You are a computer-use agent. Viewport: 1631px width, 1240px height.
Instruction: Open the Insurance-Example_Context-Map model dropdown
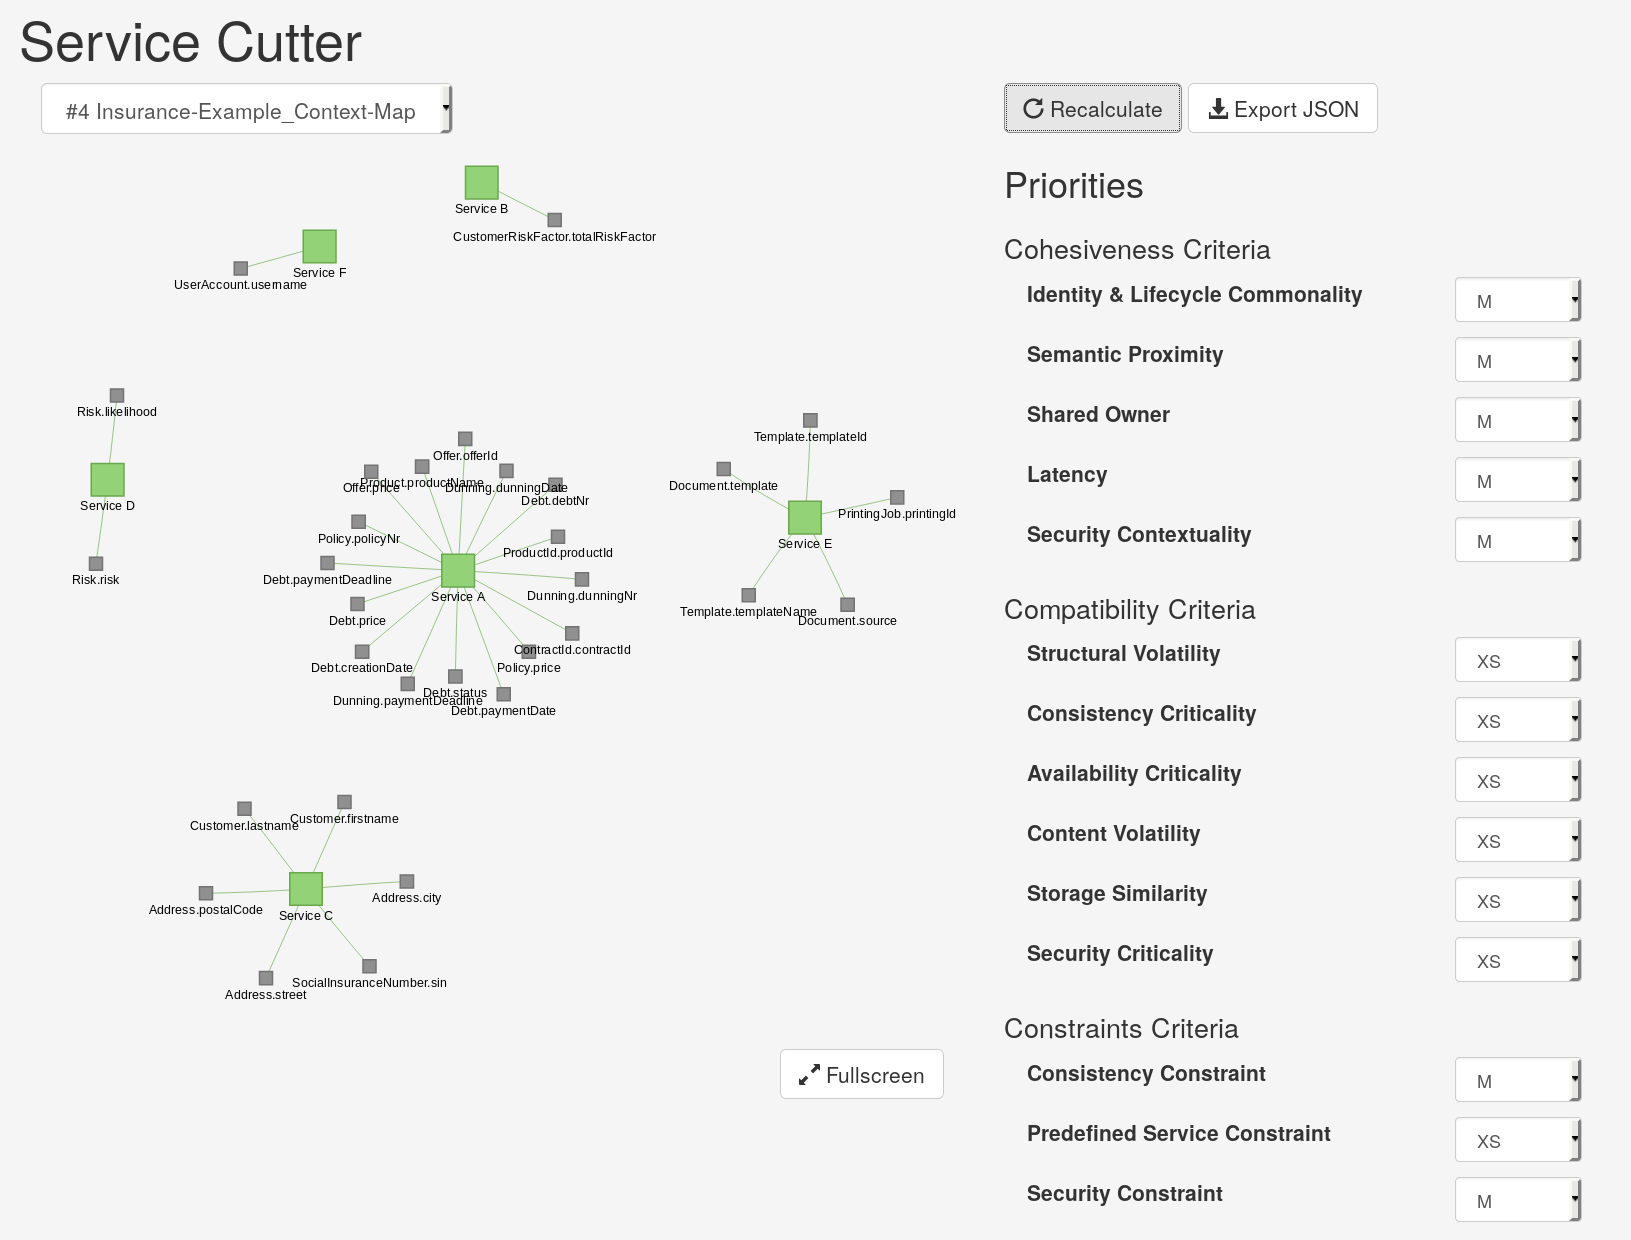point(247,109)
